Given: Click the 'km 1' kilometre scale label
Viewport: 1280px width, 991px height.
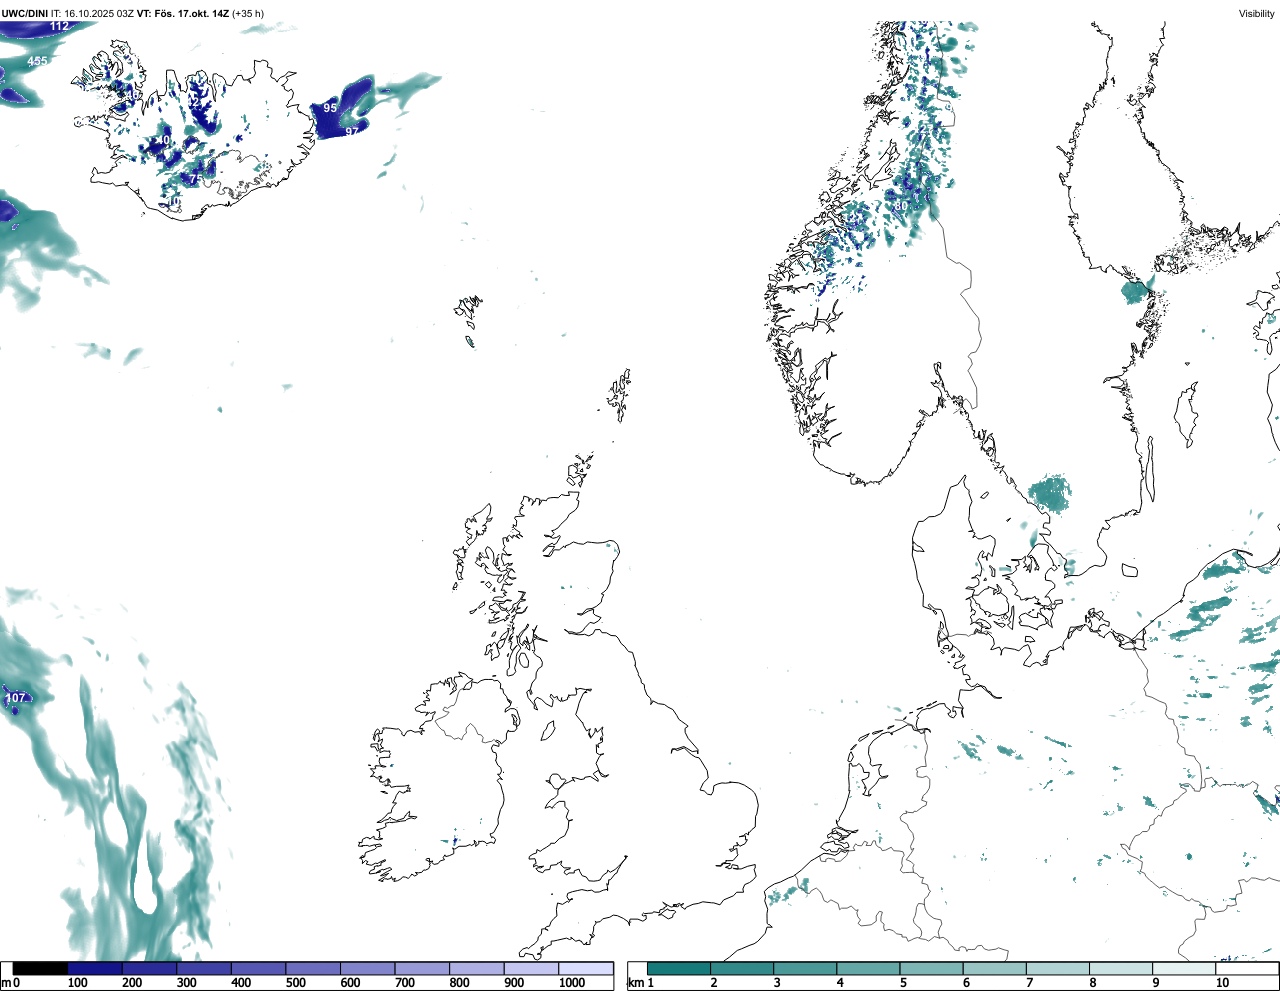Looking at the screenshot, I should (640, 983).
